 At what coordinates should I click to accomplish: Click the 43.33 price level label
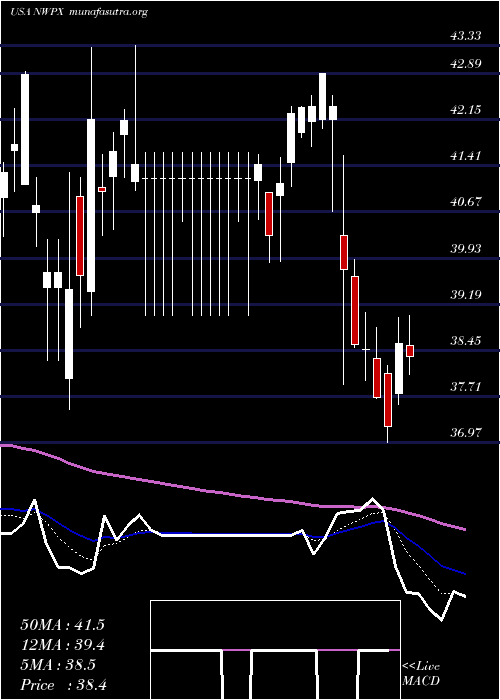coord(466,36)
